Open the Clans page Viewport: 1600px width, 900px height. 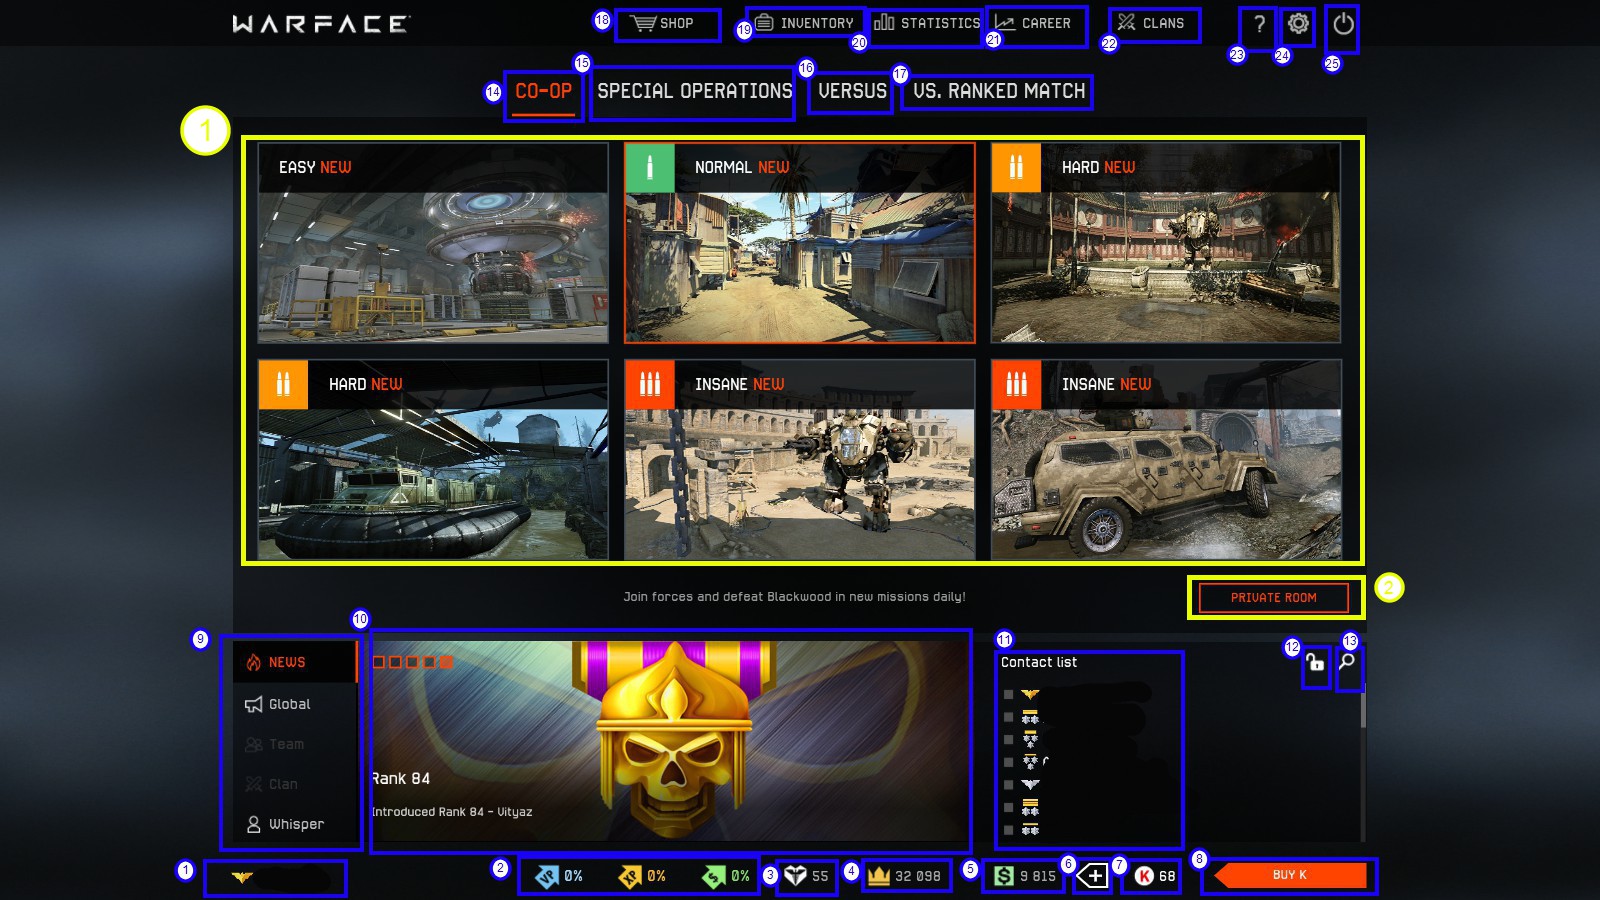click(1152, 24)
